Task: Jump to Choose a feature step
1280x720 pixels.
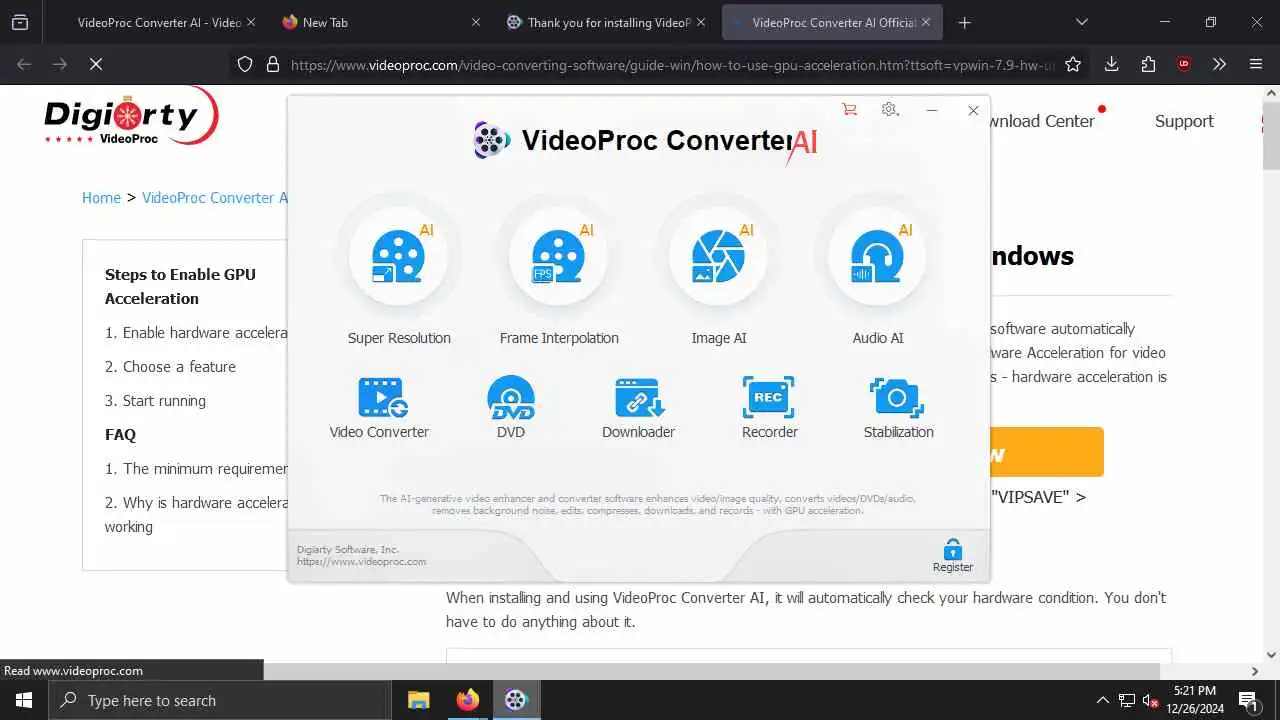Action: [170, 367]
